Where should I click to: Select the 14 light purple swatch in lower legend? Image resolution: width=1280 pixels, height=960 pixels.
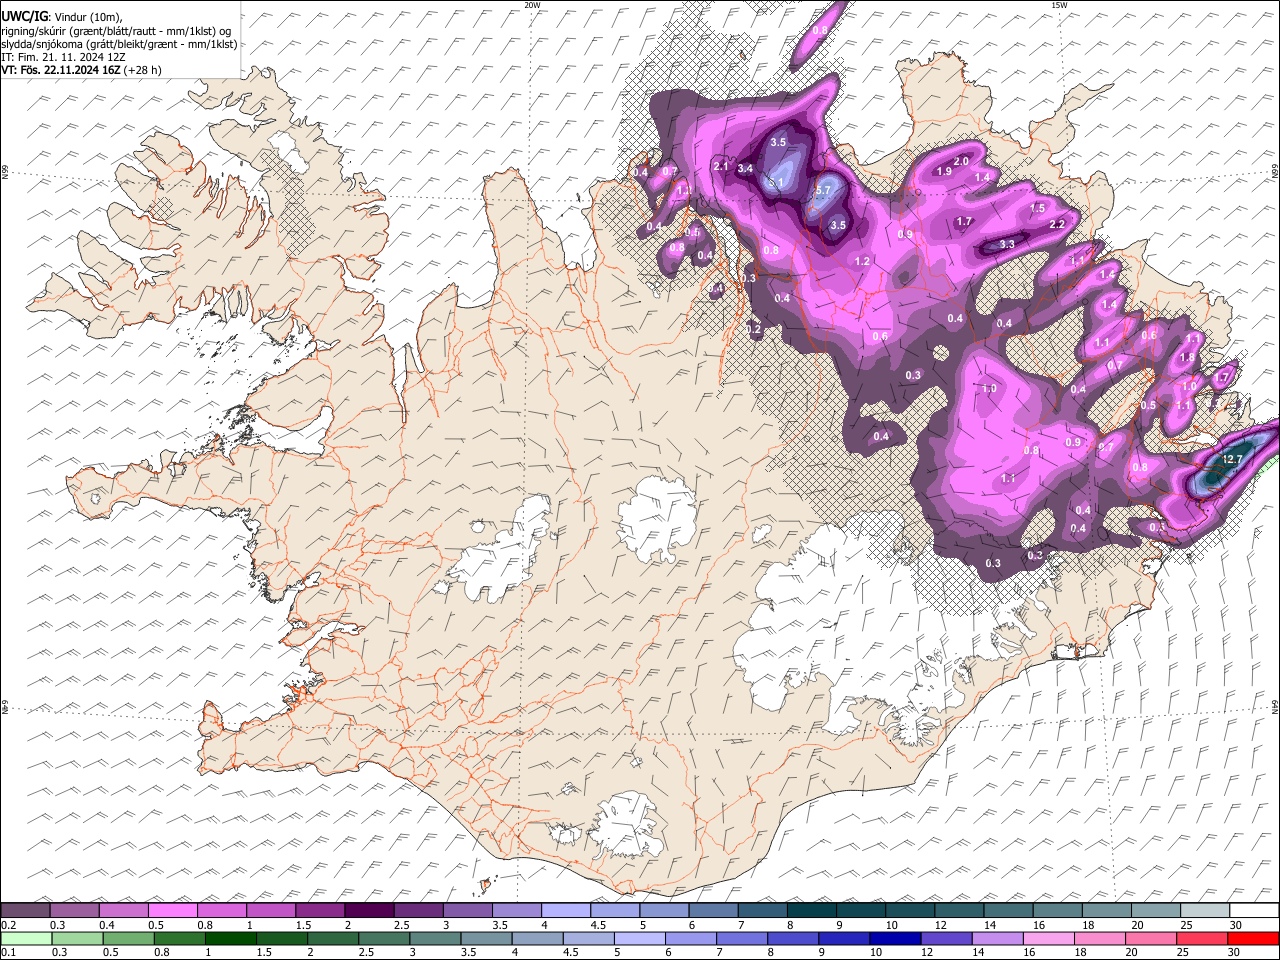pos(998,938)
